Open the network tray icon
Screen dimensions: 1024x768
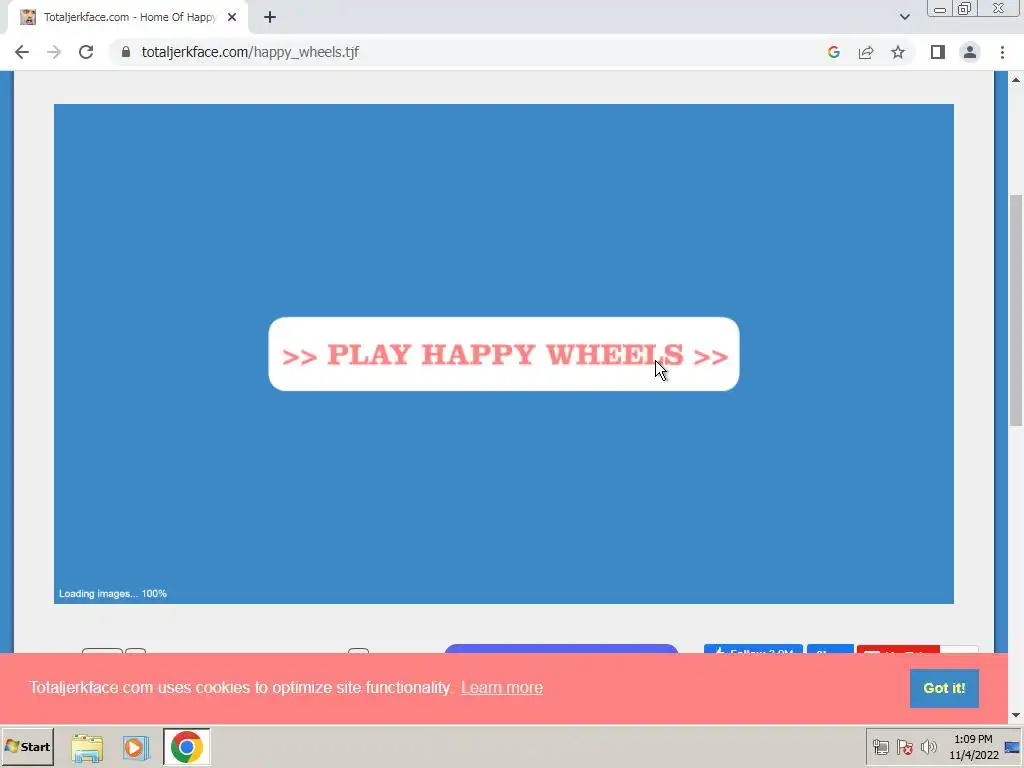point(881,747)
